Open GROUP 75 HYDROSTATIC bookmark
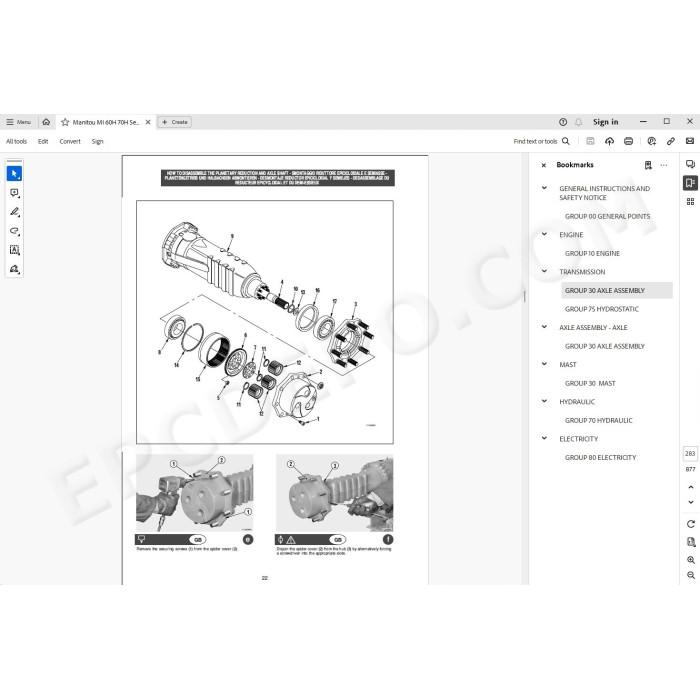Viewport: 700px width, 700px height. [601, 309]
